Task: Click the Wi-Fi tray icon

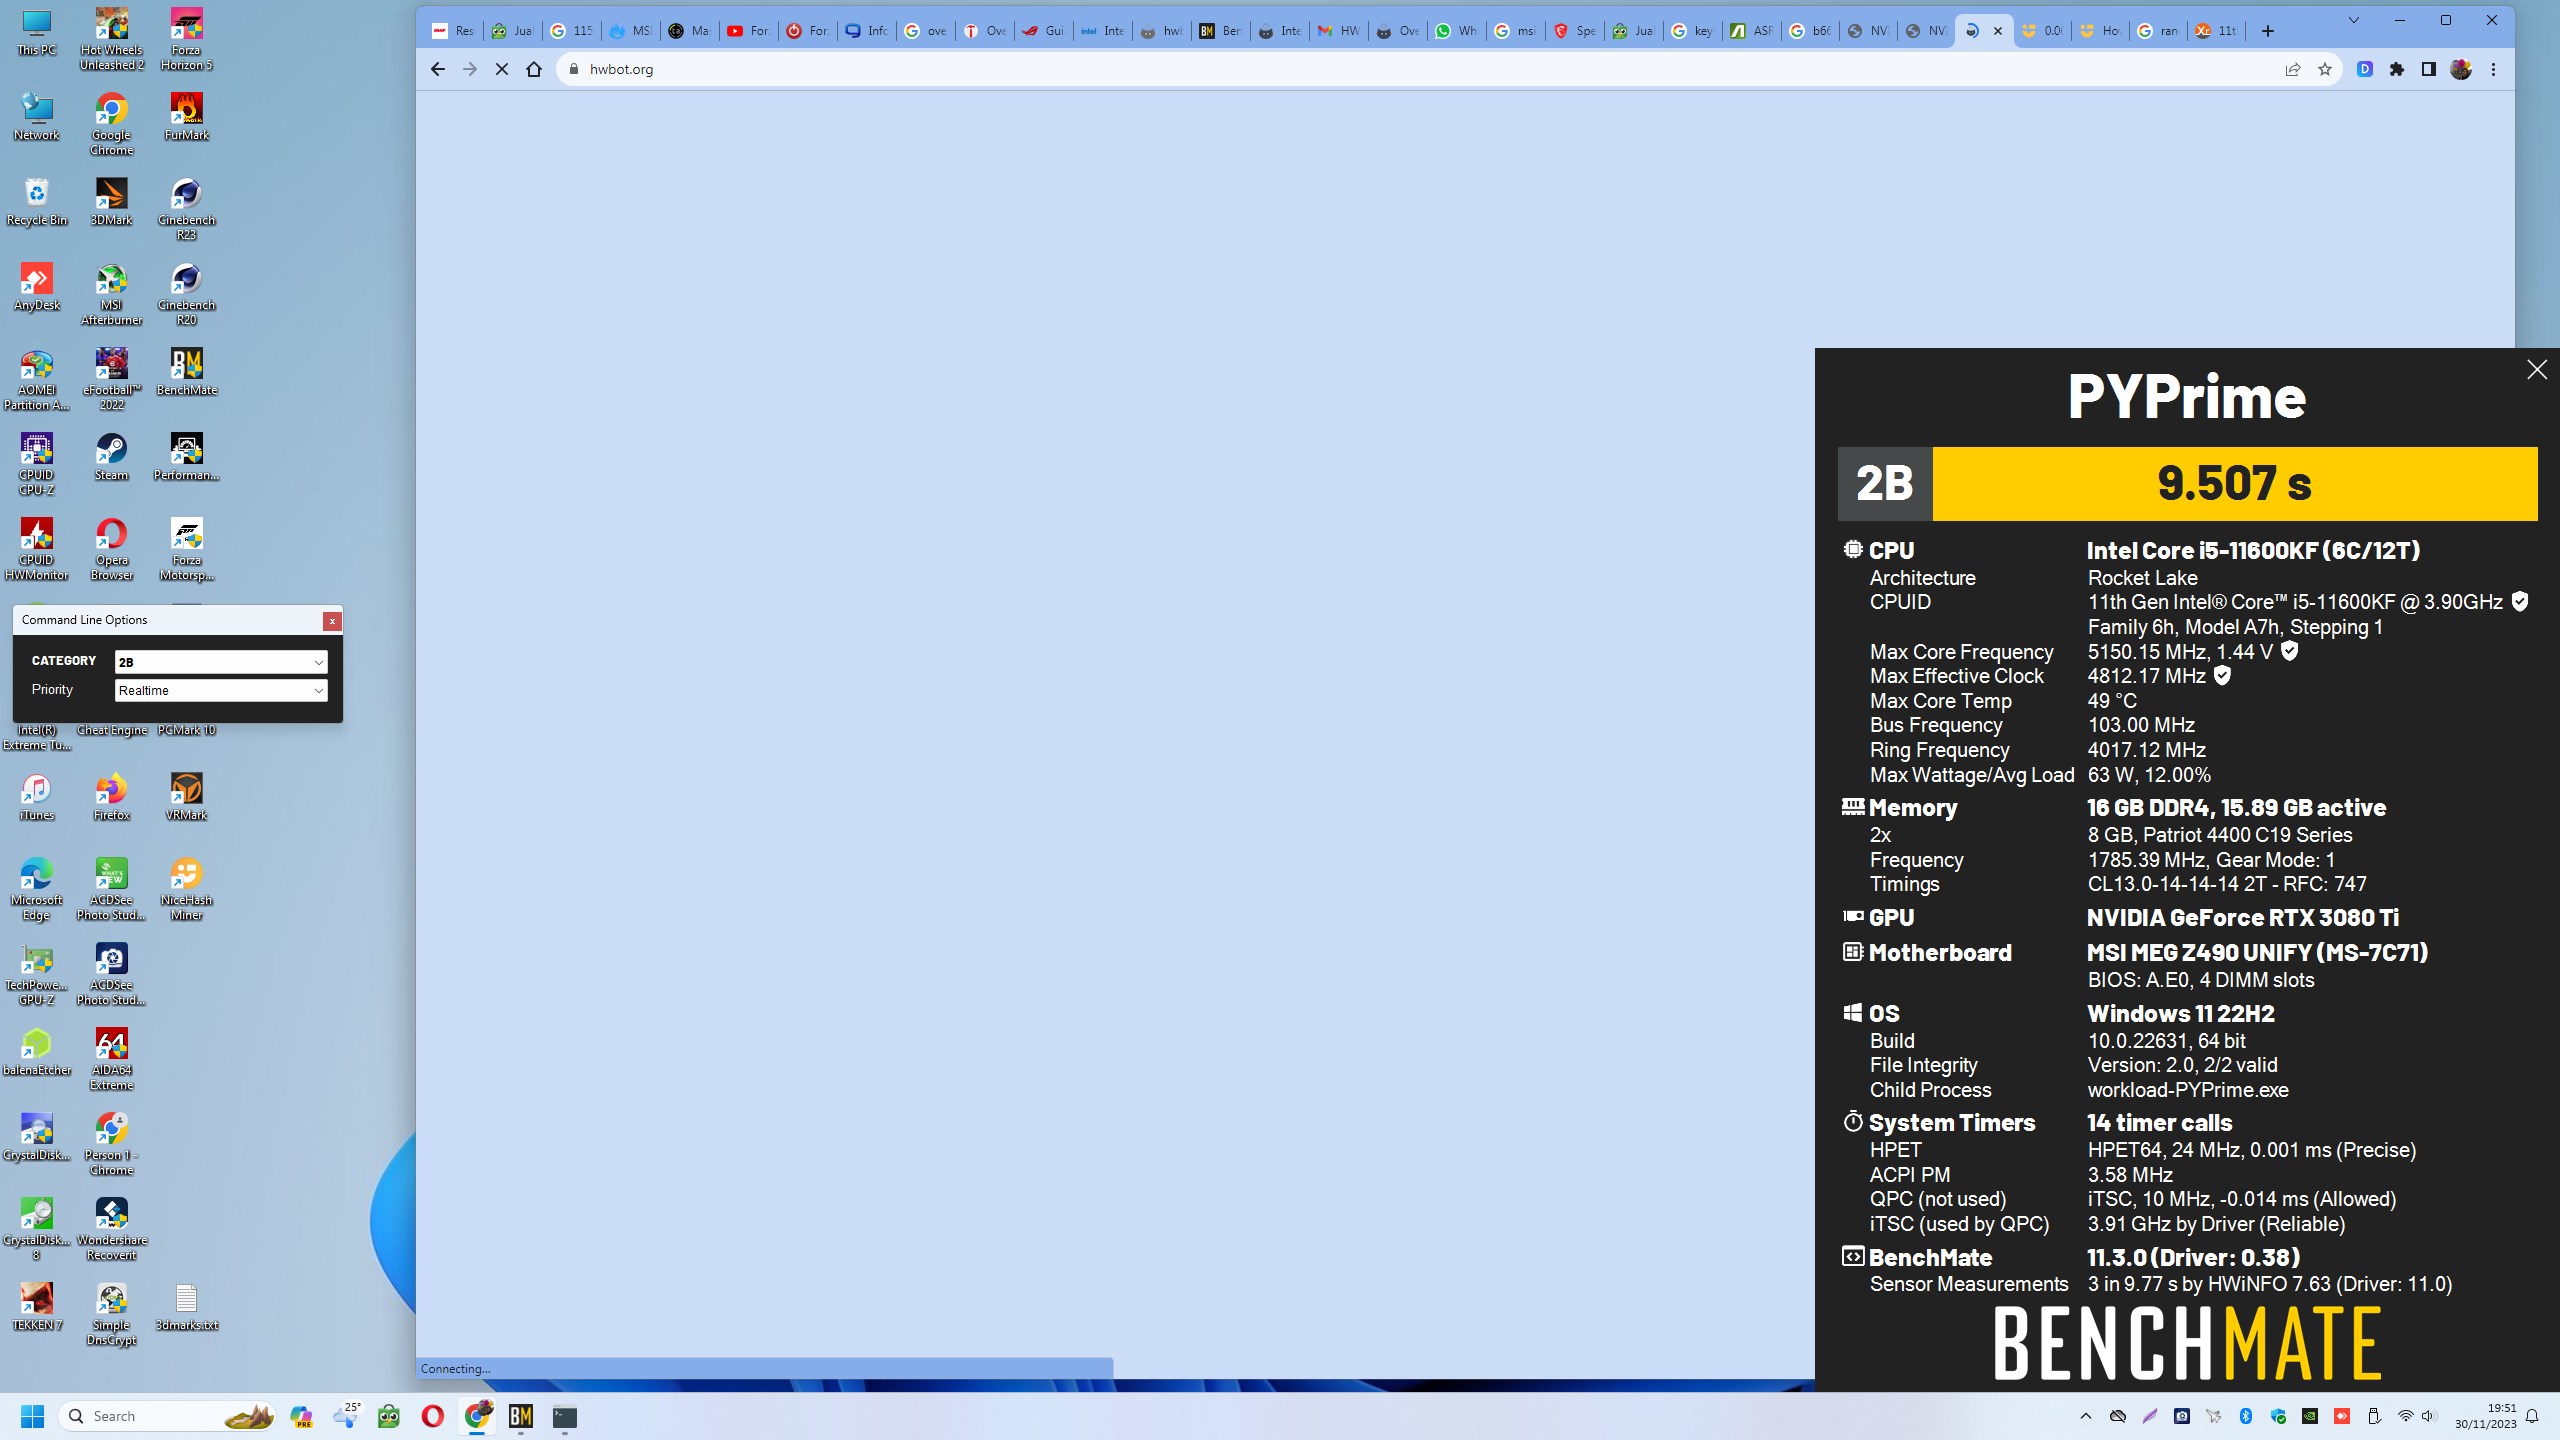Action: tap(2406, 1416)
